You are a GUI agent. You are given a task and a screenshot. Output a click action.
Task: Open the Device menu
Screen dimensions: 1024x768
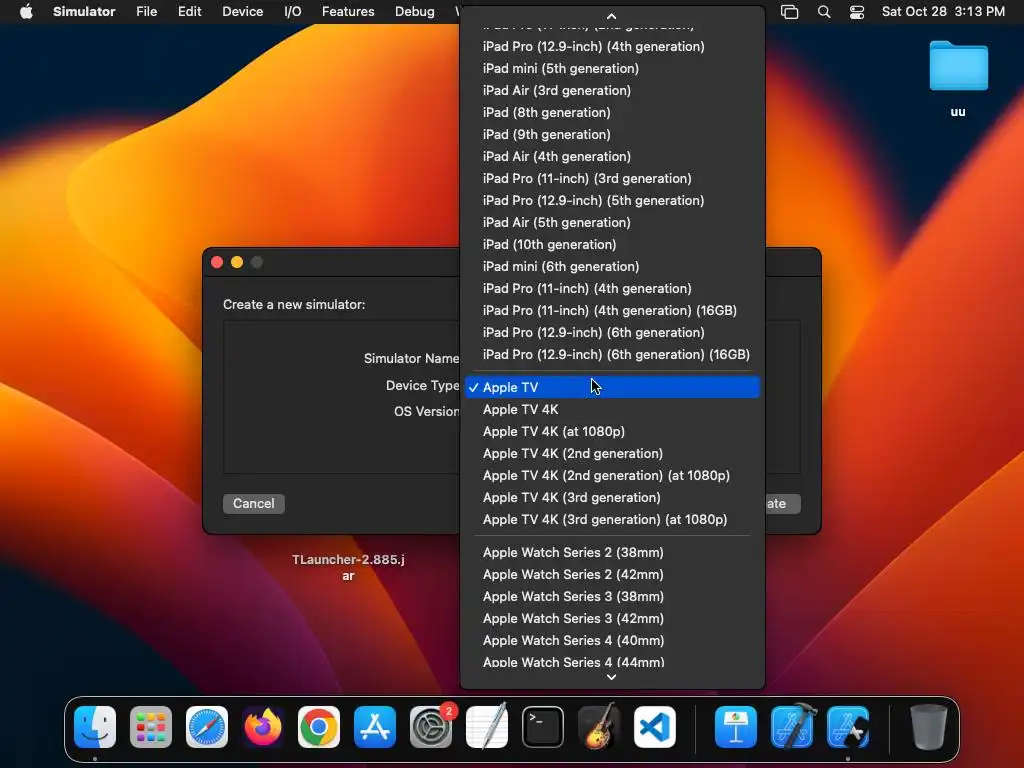tap(242, 12)
